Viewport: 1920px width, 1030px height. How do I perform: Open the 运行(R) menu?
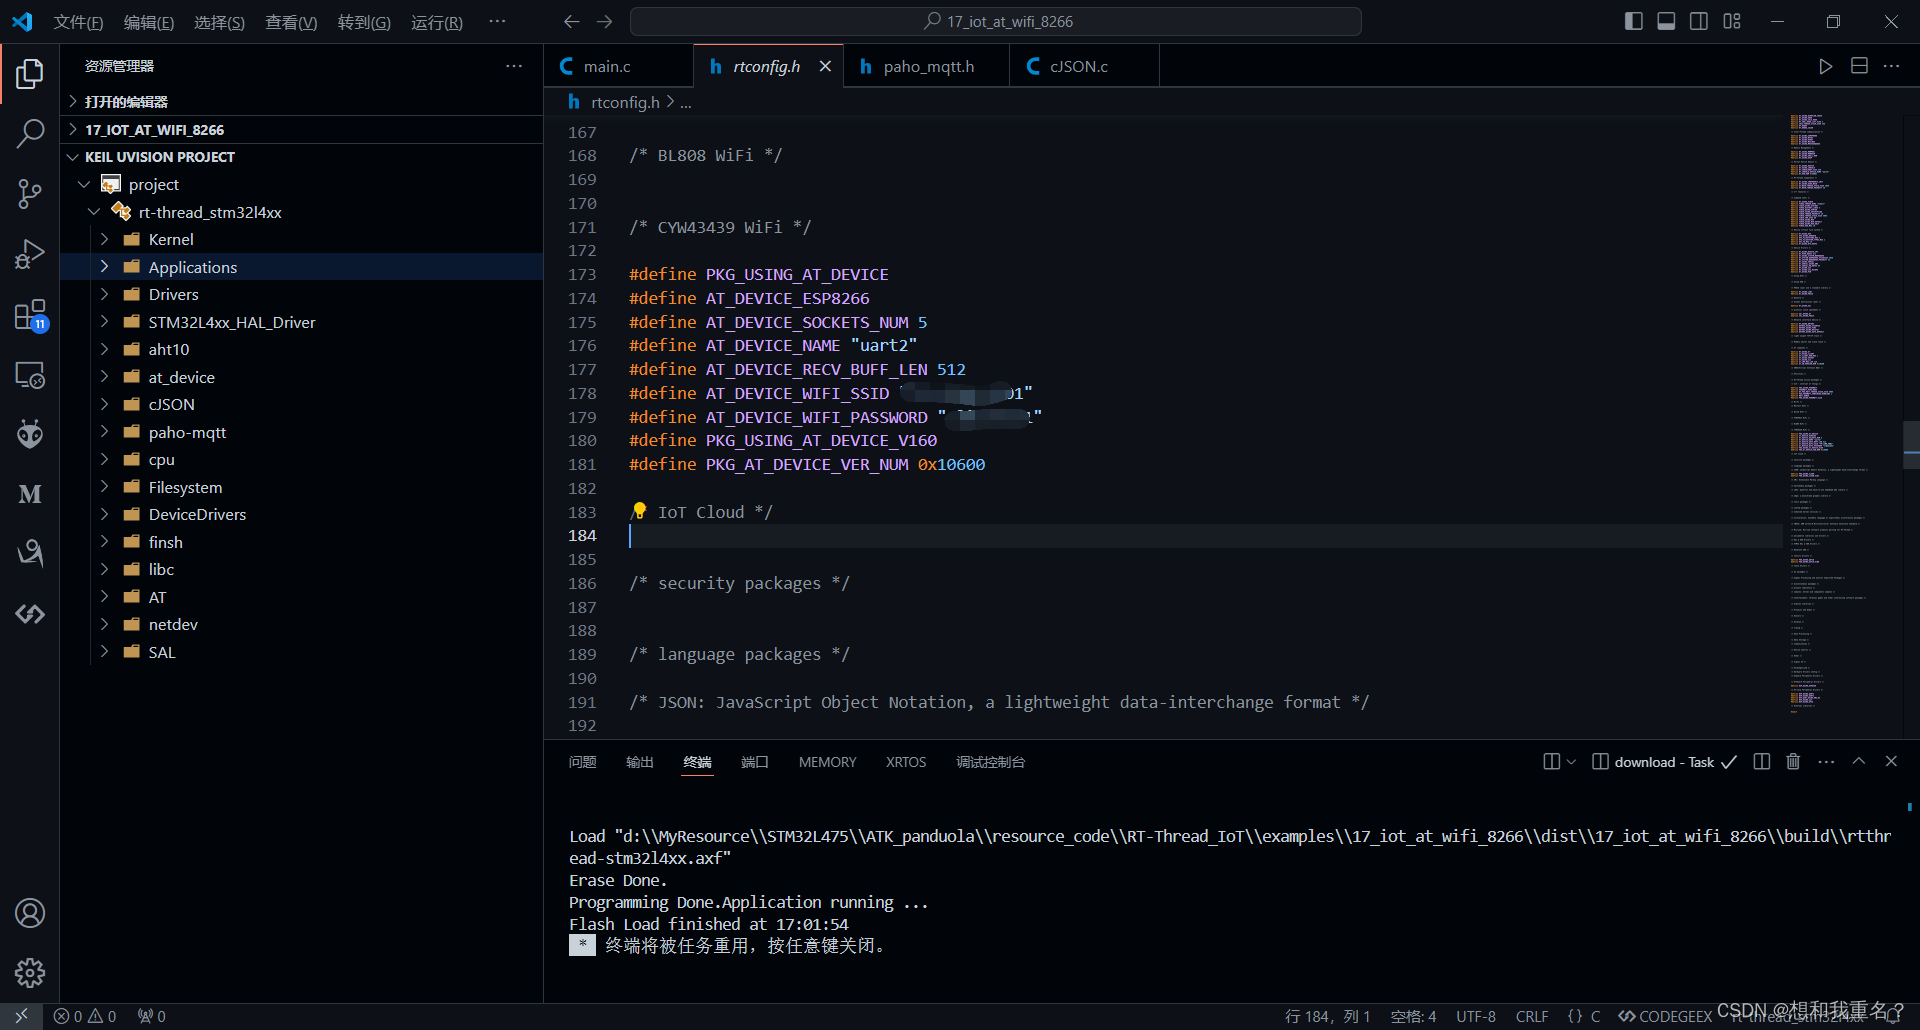click(436, 21)
